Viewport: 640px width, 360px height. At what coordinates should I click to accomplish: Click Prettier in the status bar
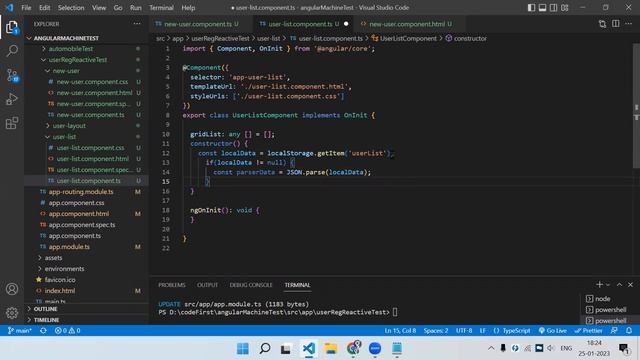click(x=588, y=331)
